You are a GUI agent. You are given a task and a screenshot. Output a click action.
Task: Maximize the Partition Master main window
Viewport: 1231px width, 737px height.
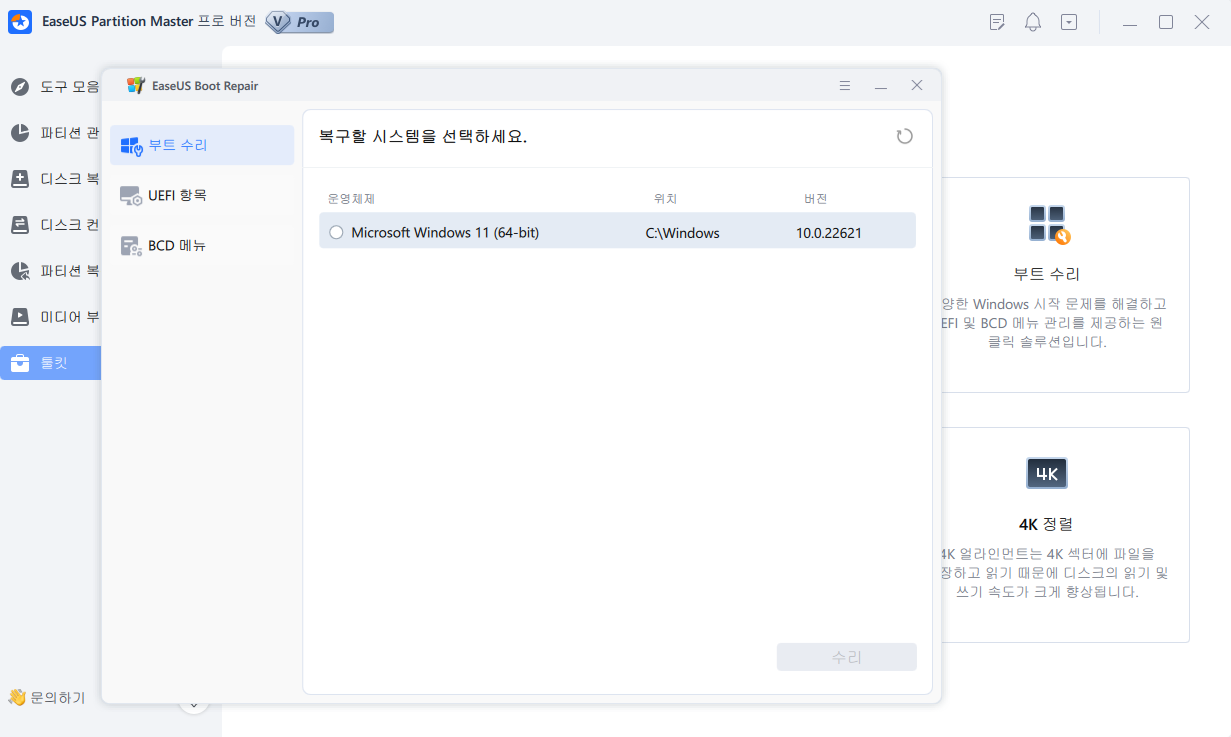tap(1166, 22)
